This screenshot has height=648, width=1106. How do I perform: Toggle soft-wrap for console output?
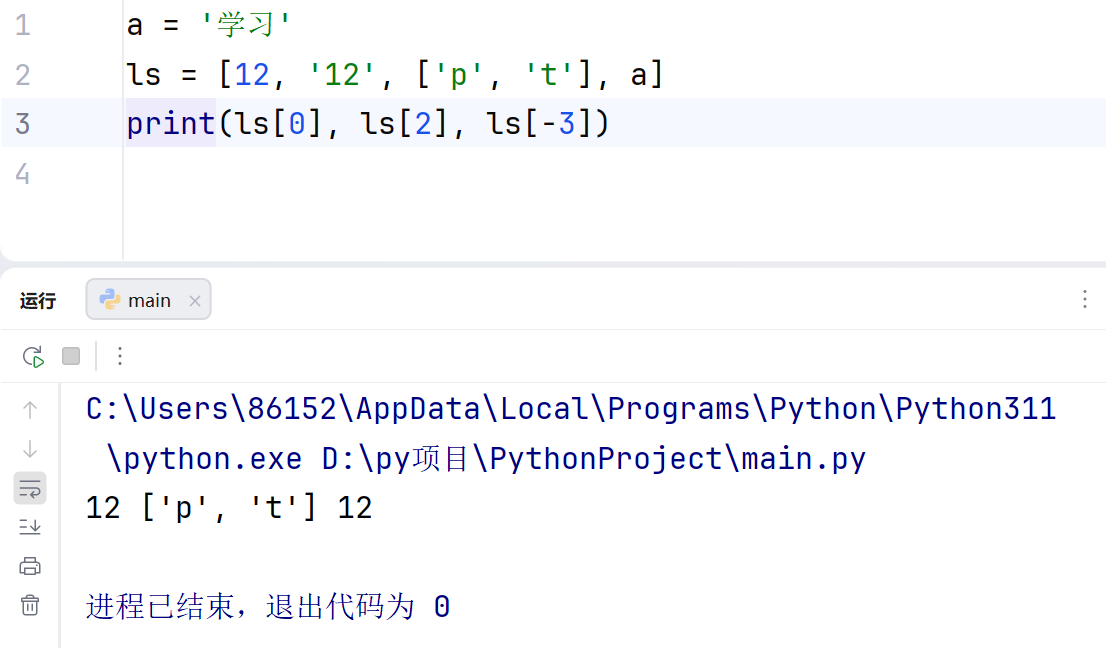click(x=30, y=488)
